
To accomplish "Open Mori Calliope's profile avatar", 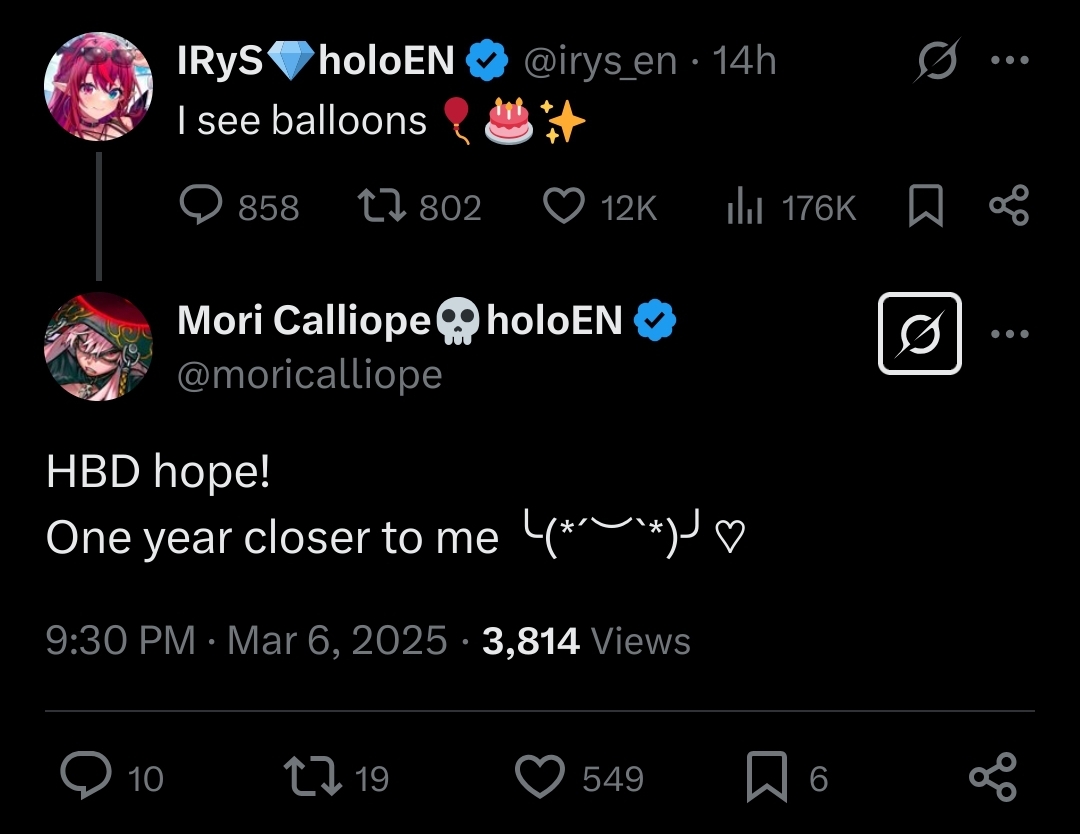I will tap(98, 346).
